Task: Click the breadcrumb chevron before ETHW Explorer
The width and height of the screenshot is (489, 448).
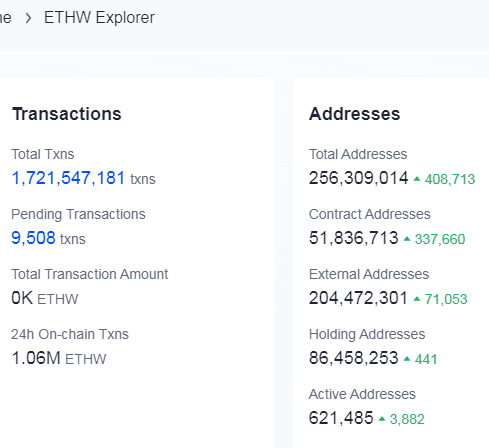Action: [28, 18]
